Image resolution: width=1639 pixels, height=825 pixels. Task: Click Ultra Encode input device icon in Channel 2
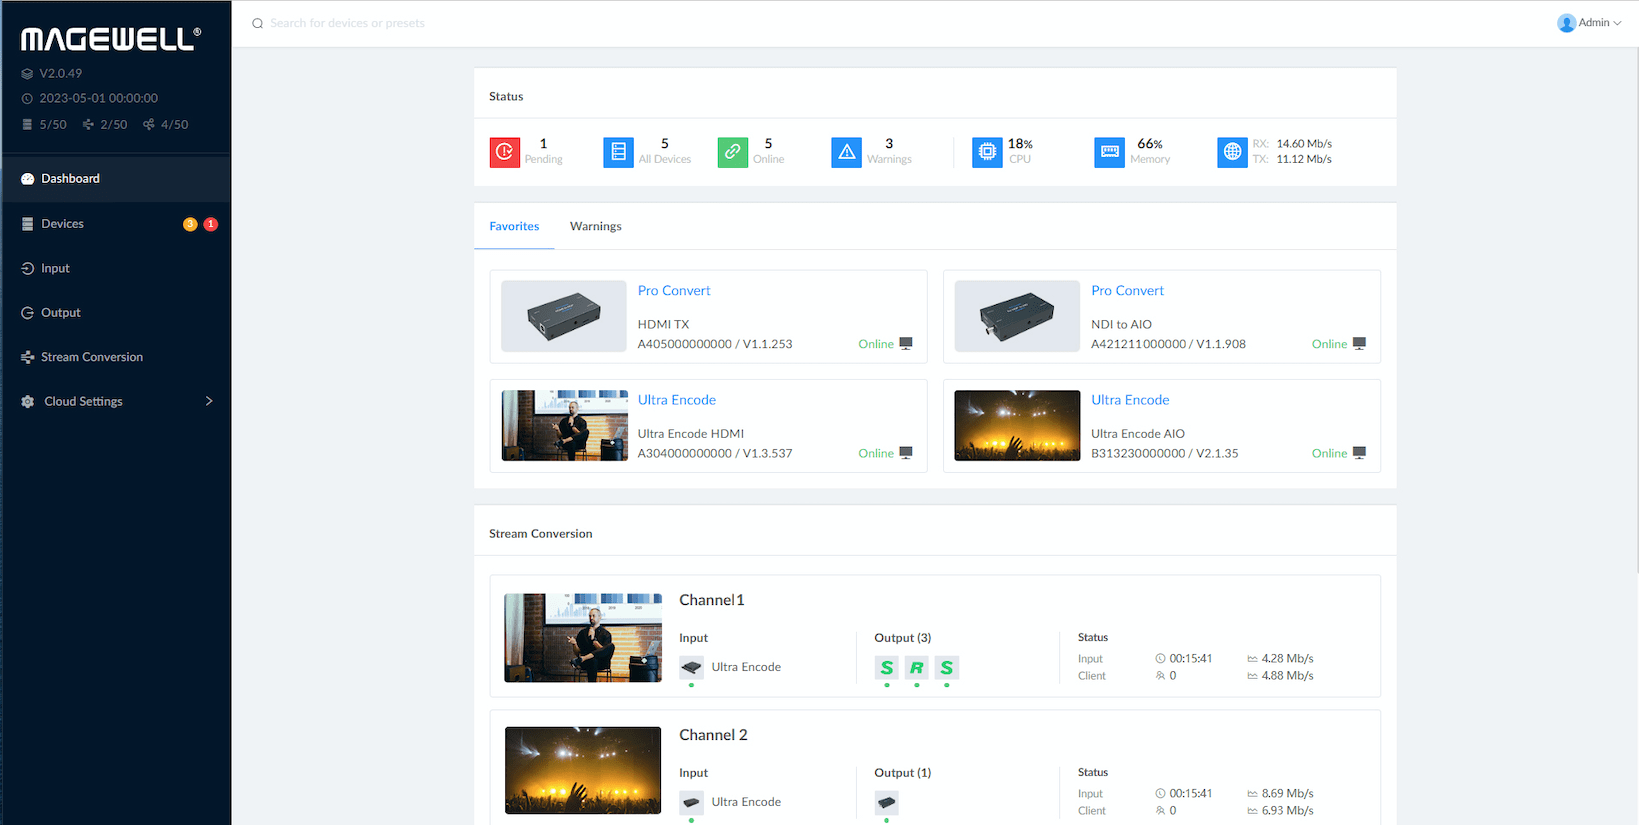(x=691, y=802)
